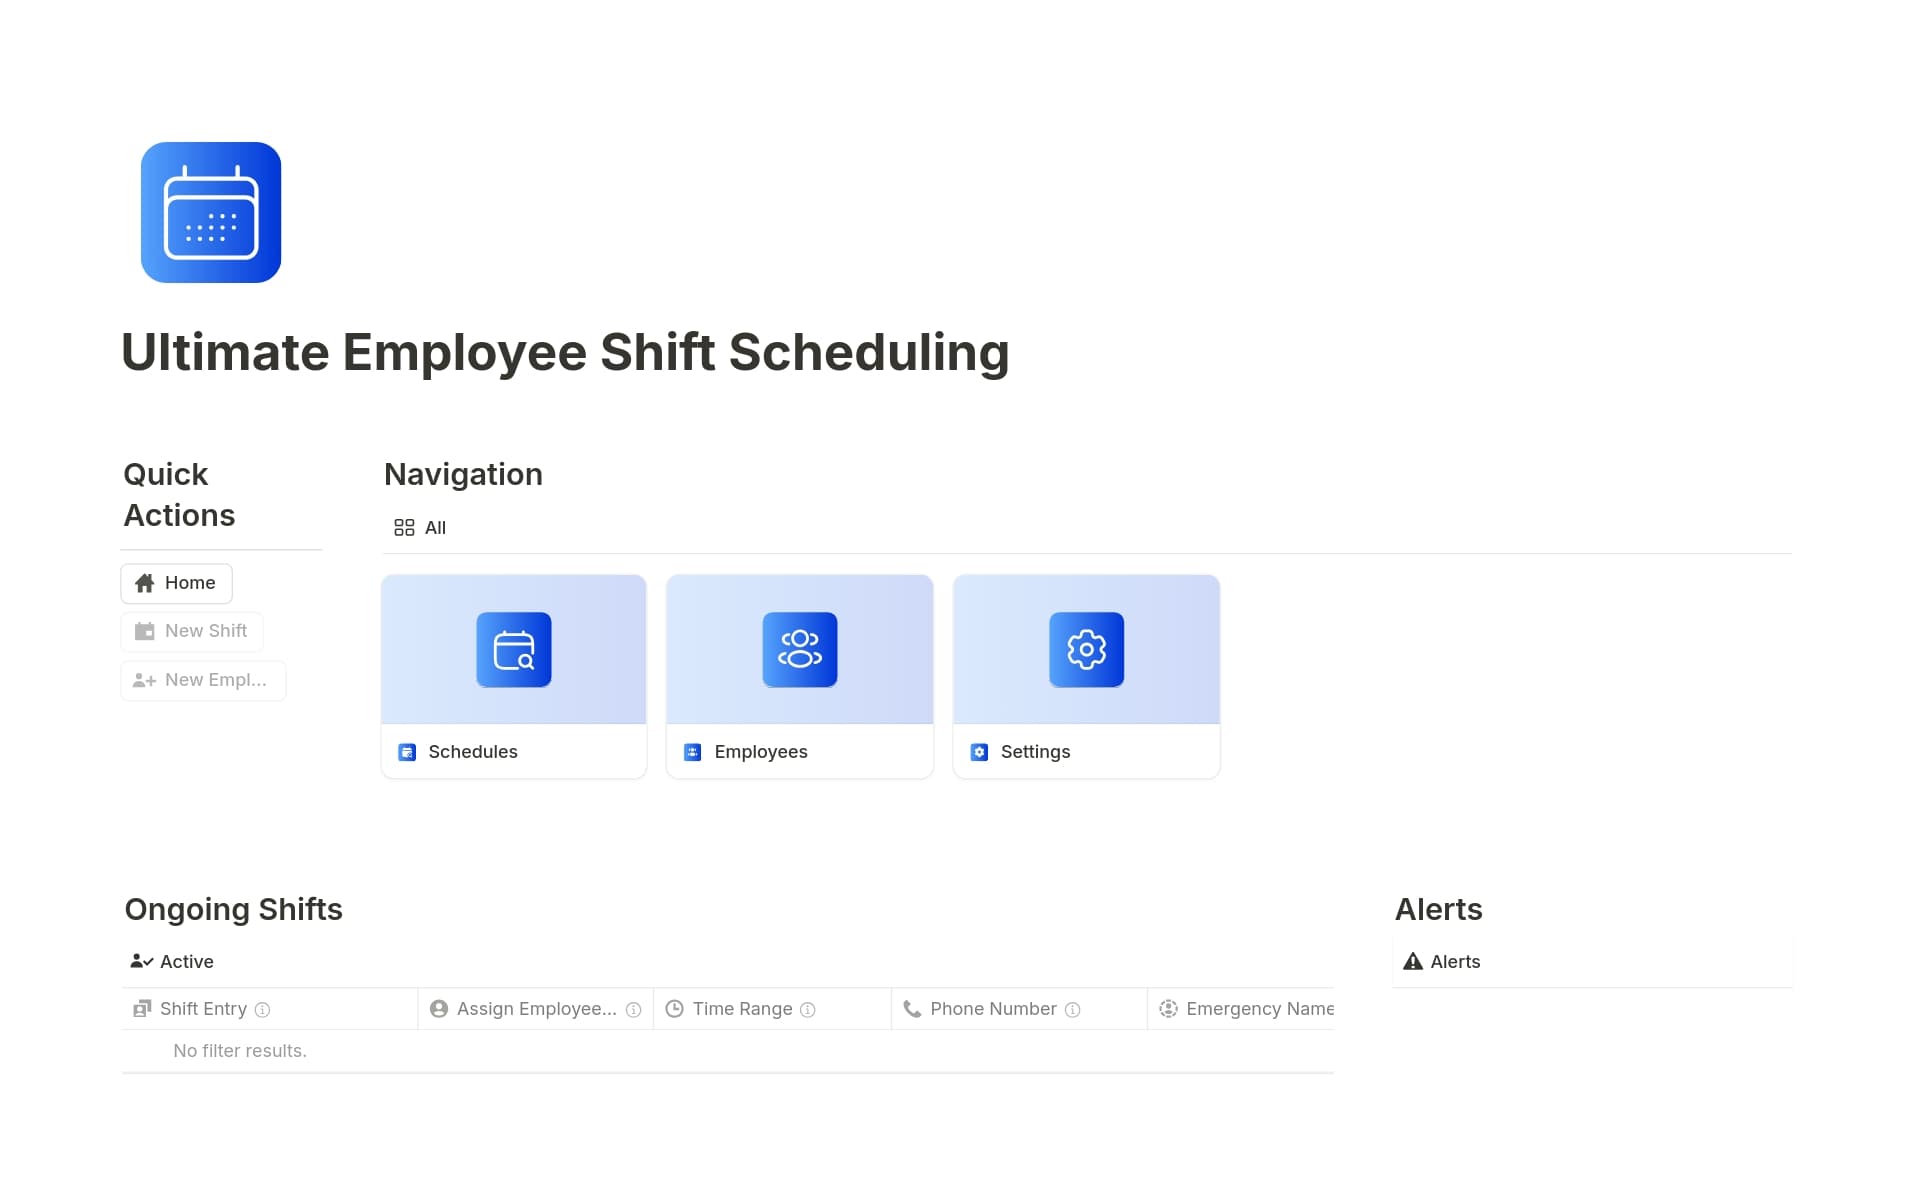This screenshot has height=1199, width=1920.
Task: Open Settings via the gear icon
Action: 1086,649
